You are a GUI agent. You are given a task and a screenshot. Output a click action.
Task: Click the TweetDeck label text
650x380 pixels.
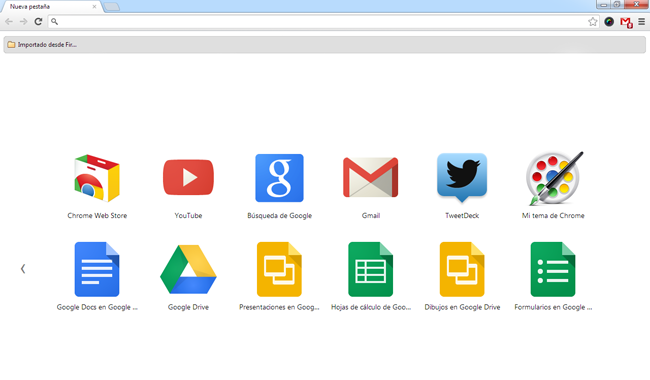(x=462, y=215)
